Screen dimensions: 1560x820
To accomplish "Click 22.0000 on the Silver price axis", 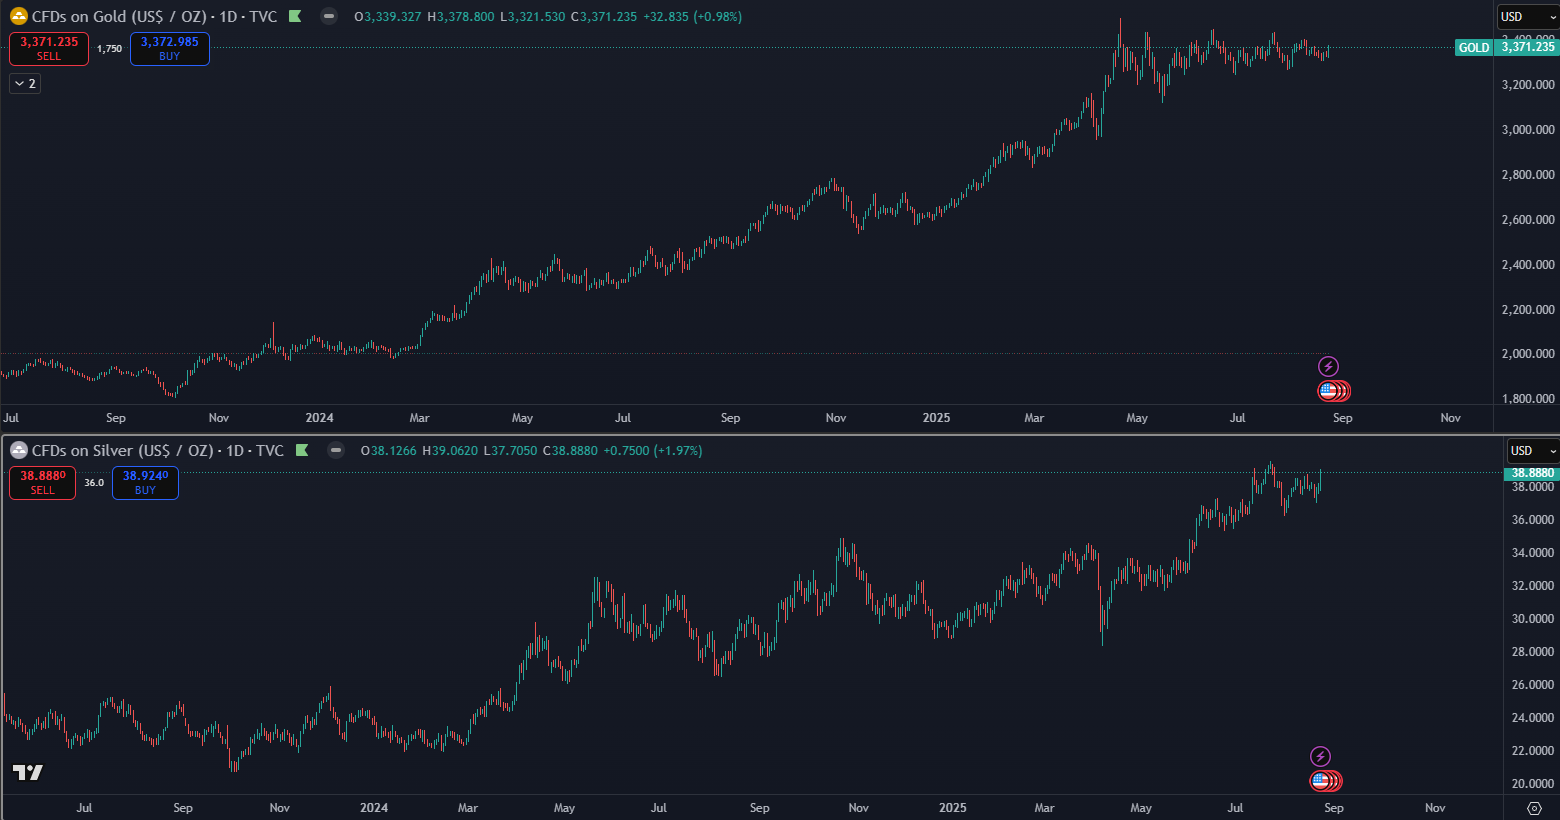I will [x=1532, y=751].
